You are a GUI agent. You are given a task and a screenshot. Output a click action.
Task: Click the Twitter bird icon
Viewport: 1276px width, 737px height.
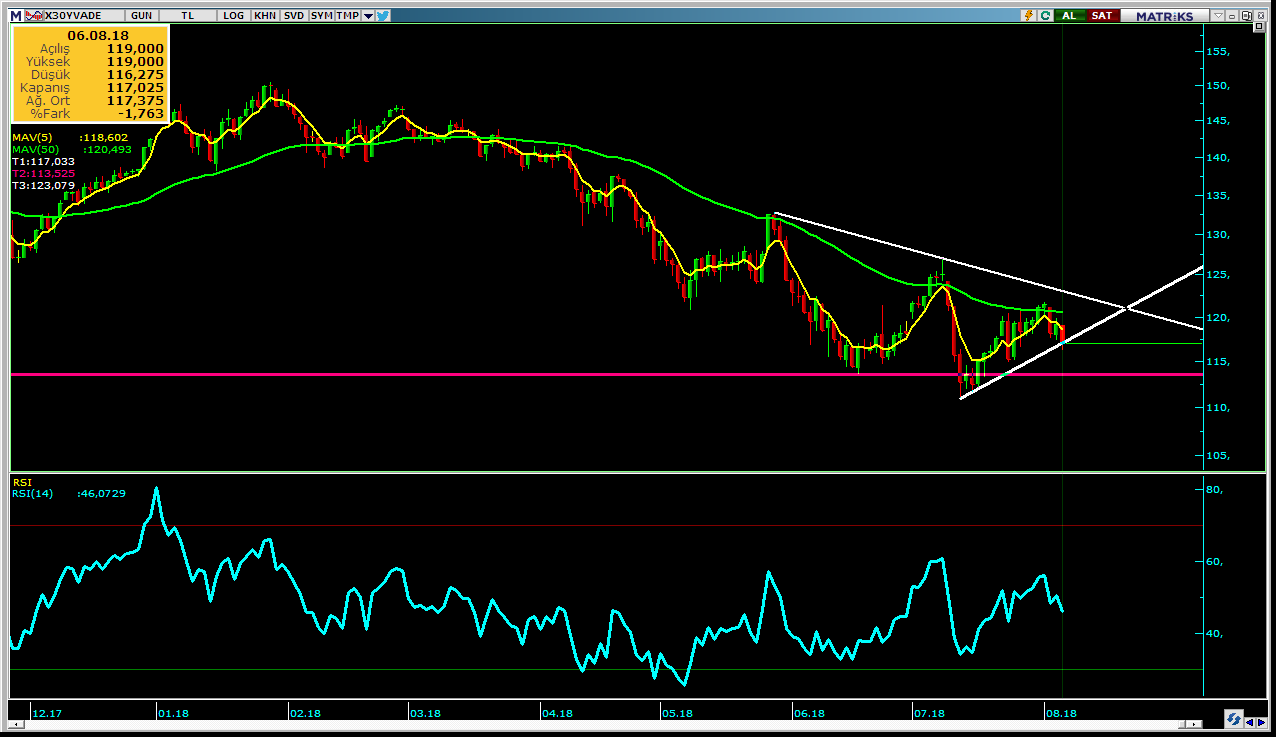coord(383,15)
